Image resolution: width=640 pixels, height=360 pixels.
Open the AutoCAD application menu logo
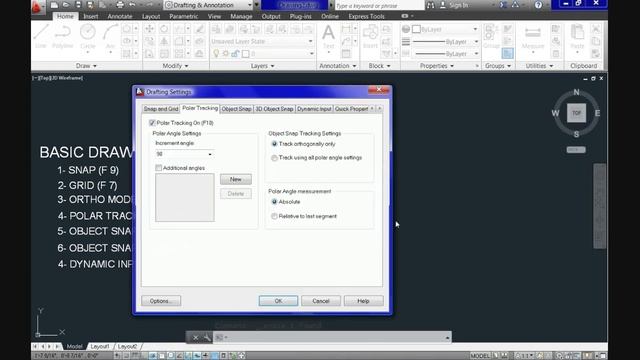(x=37, y=7)
